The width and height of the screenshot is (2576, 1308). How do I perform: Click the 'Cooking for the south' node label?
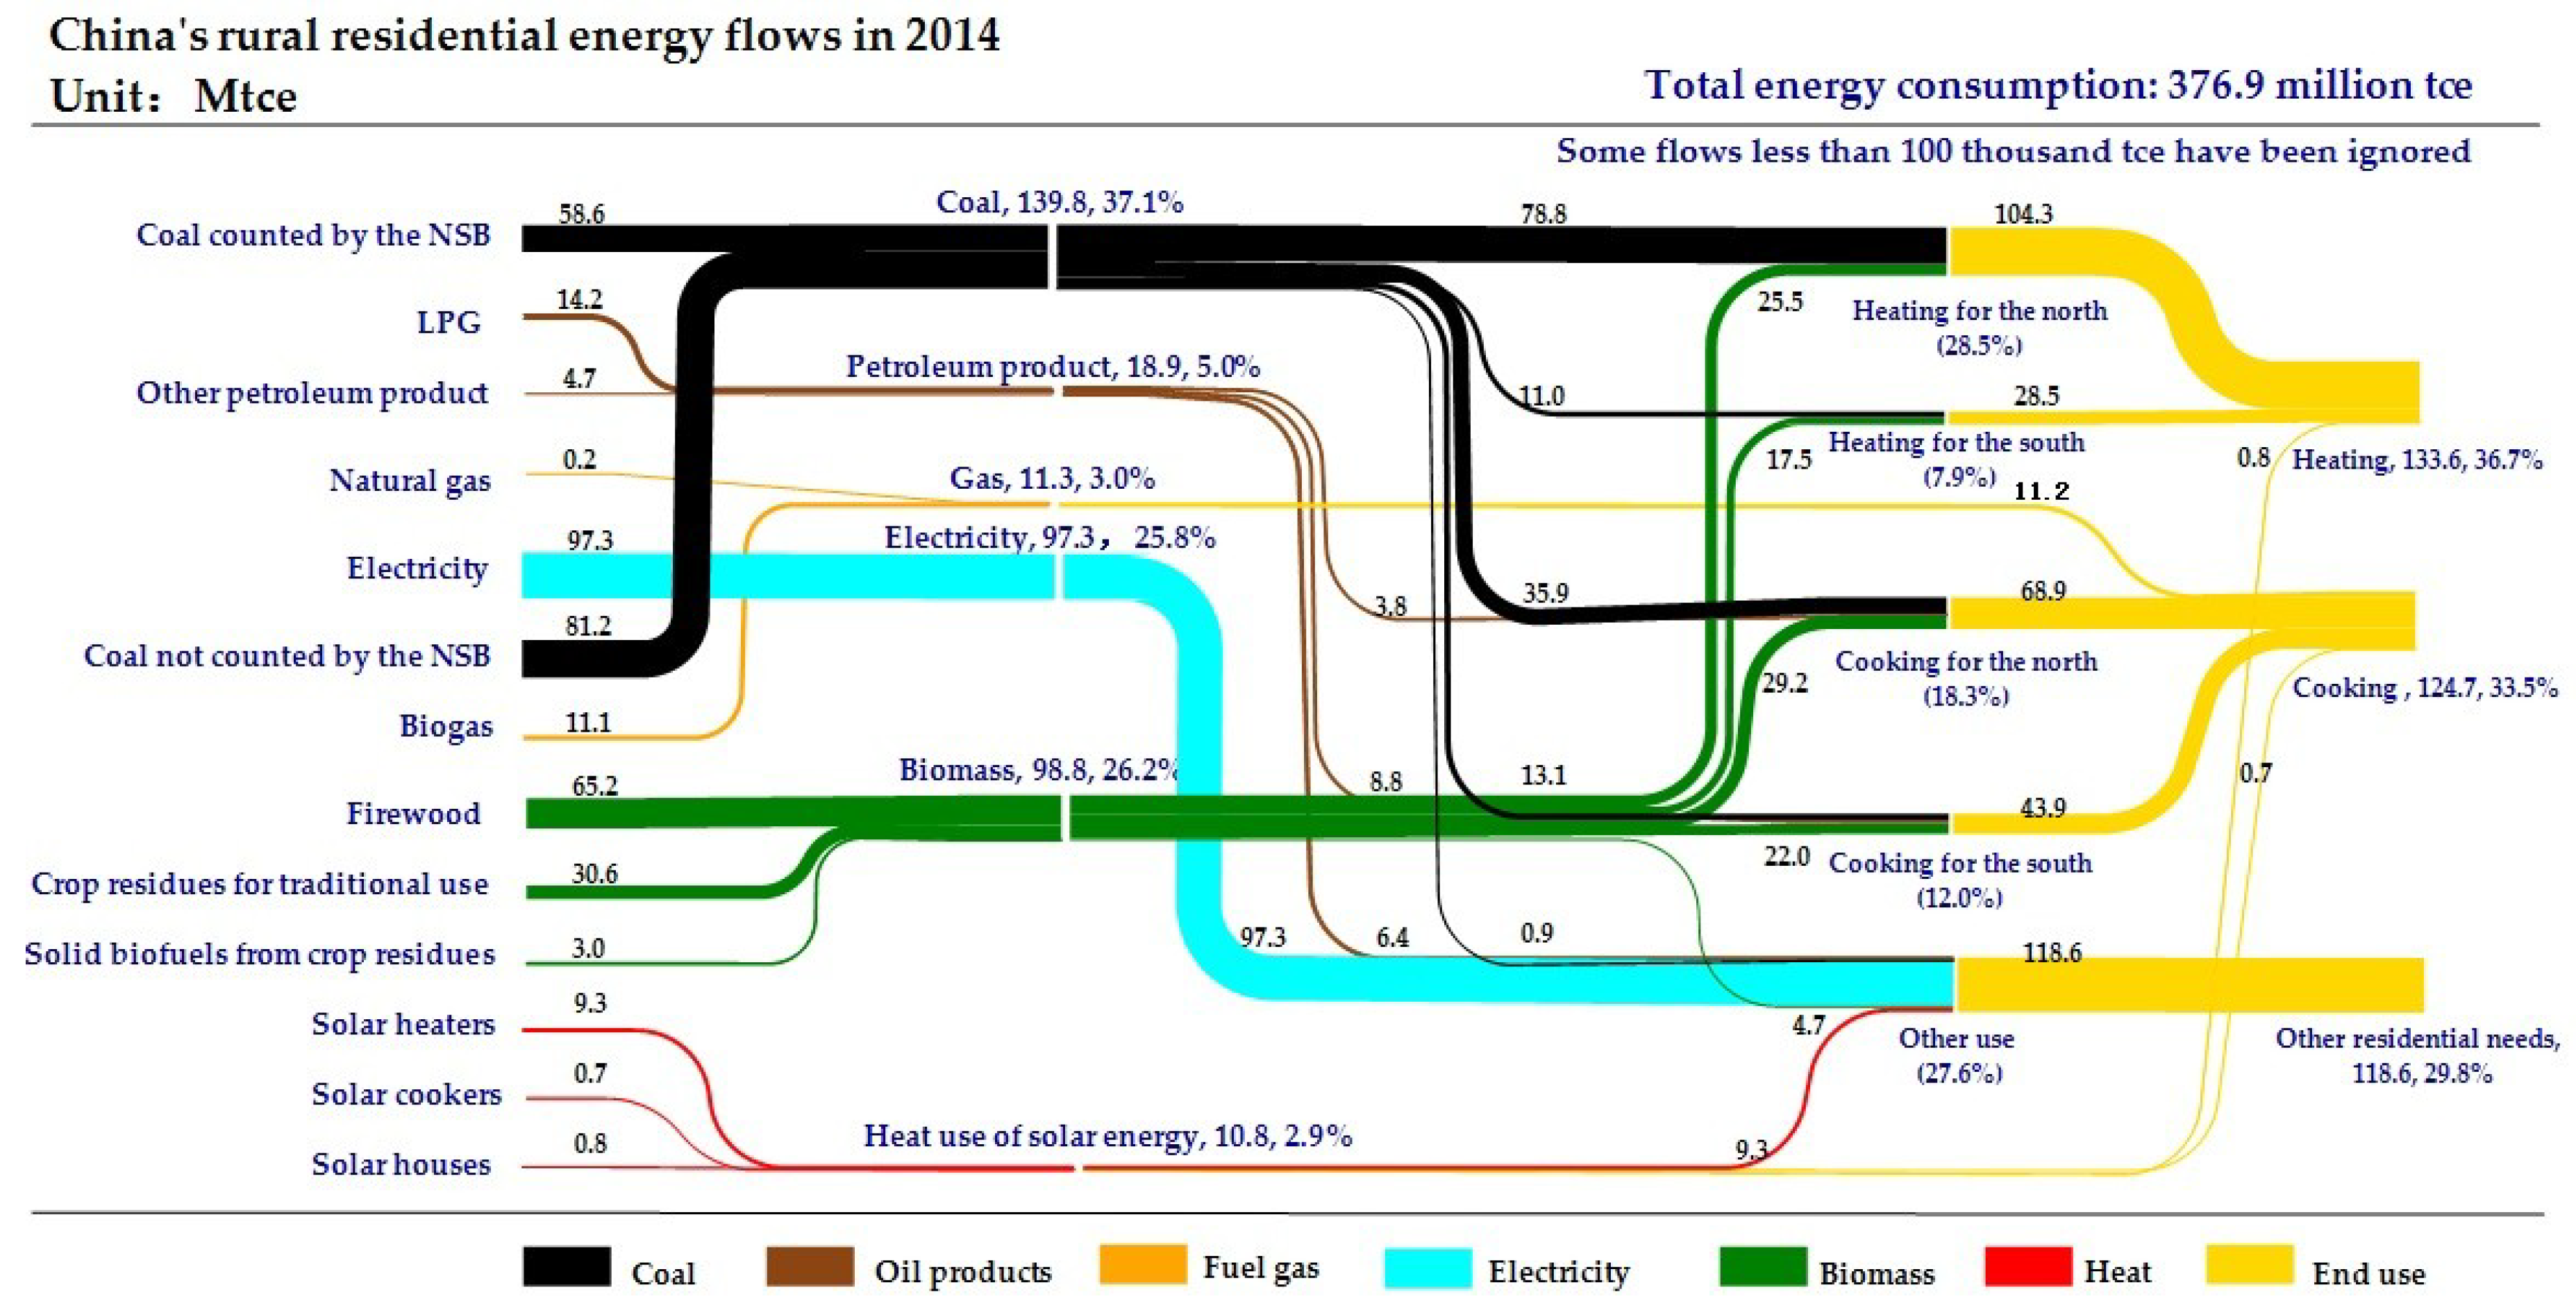point(1959,864)
